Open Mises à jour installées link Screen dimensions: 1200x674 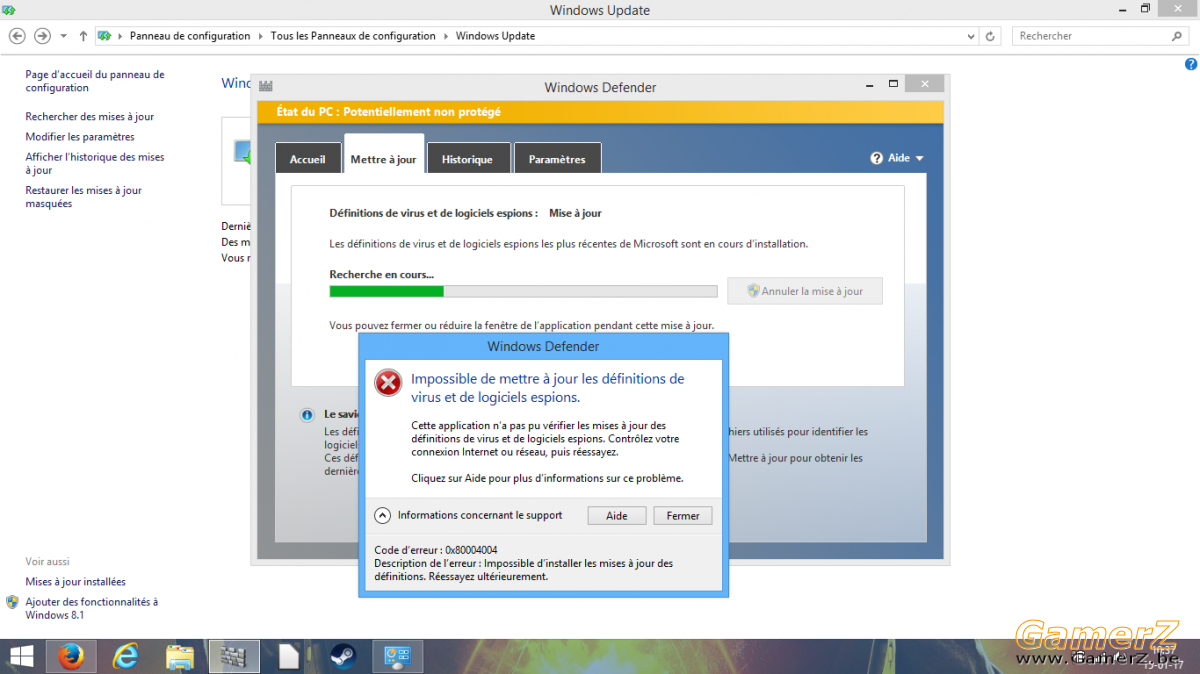pyautogui.click(x=76, y=582)
